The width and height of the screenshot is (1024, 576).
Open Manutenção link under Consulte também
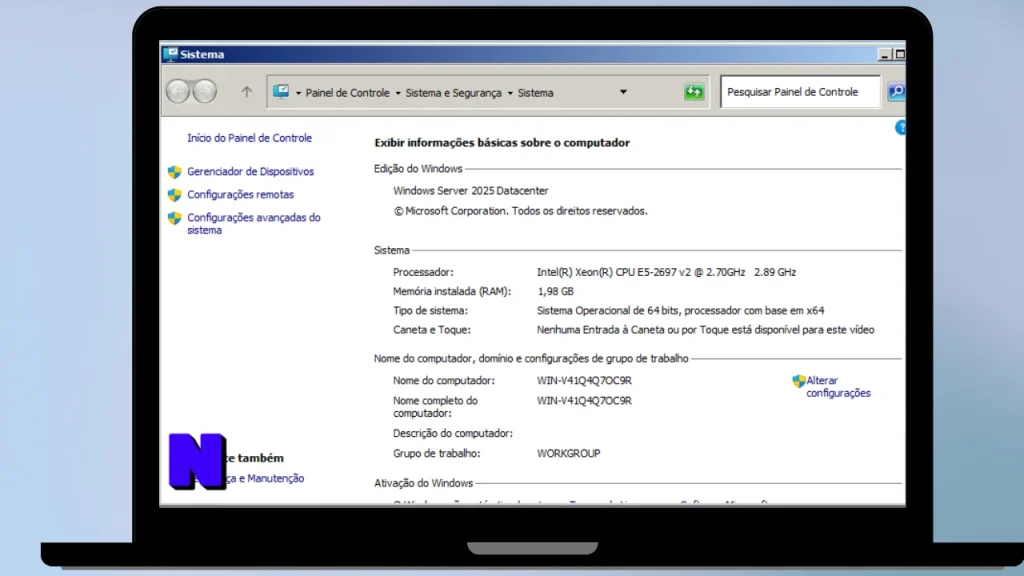(x=266, y=478)
